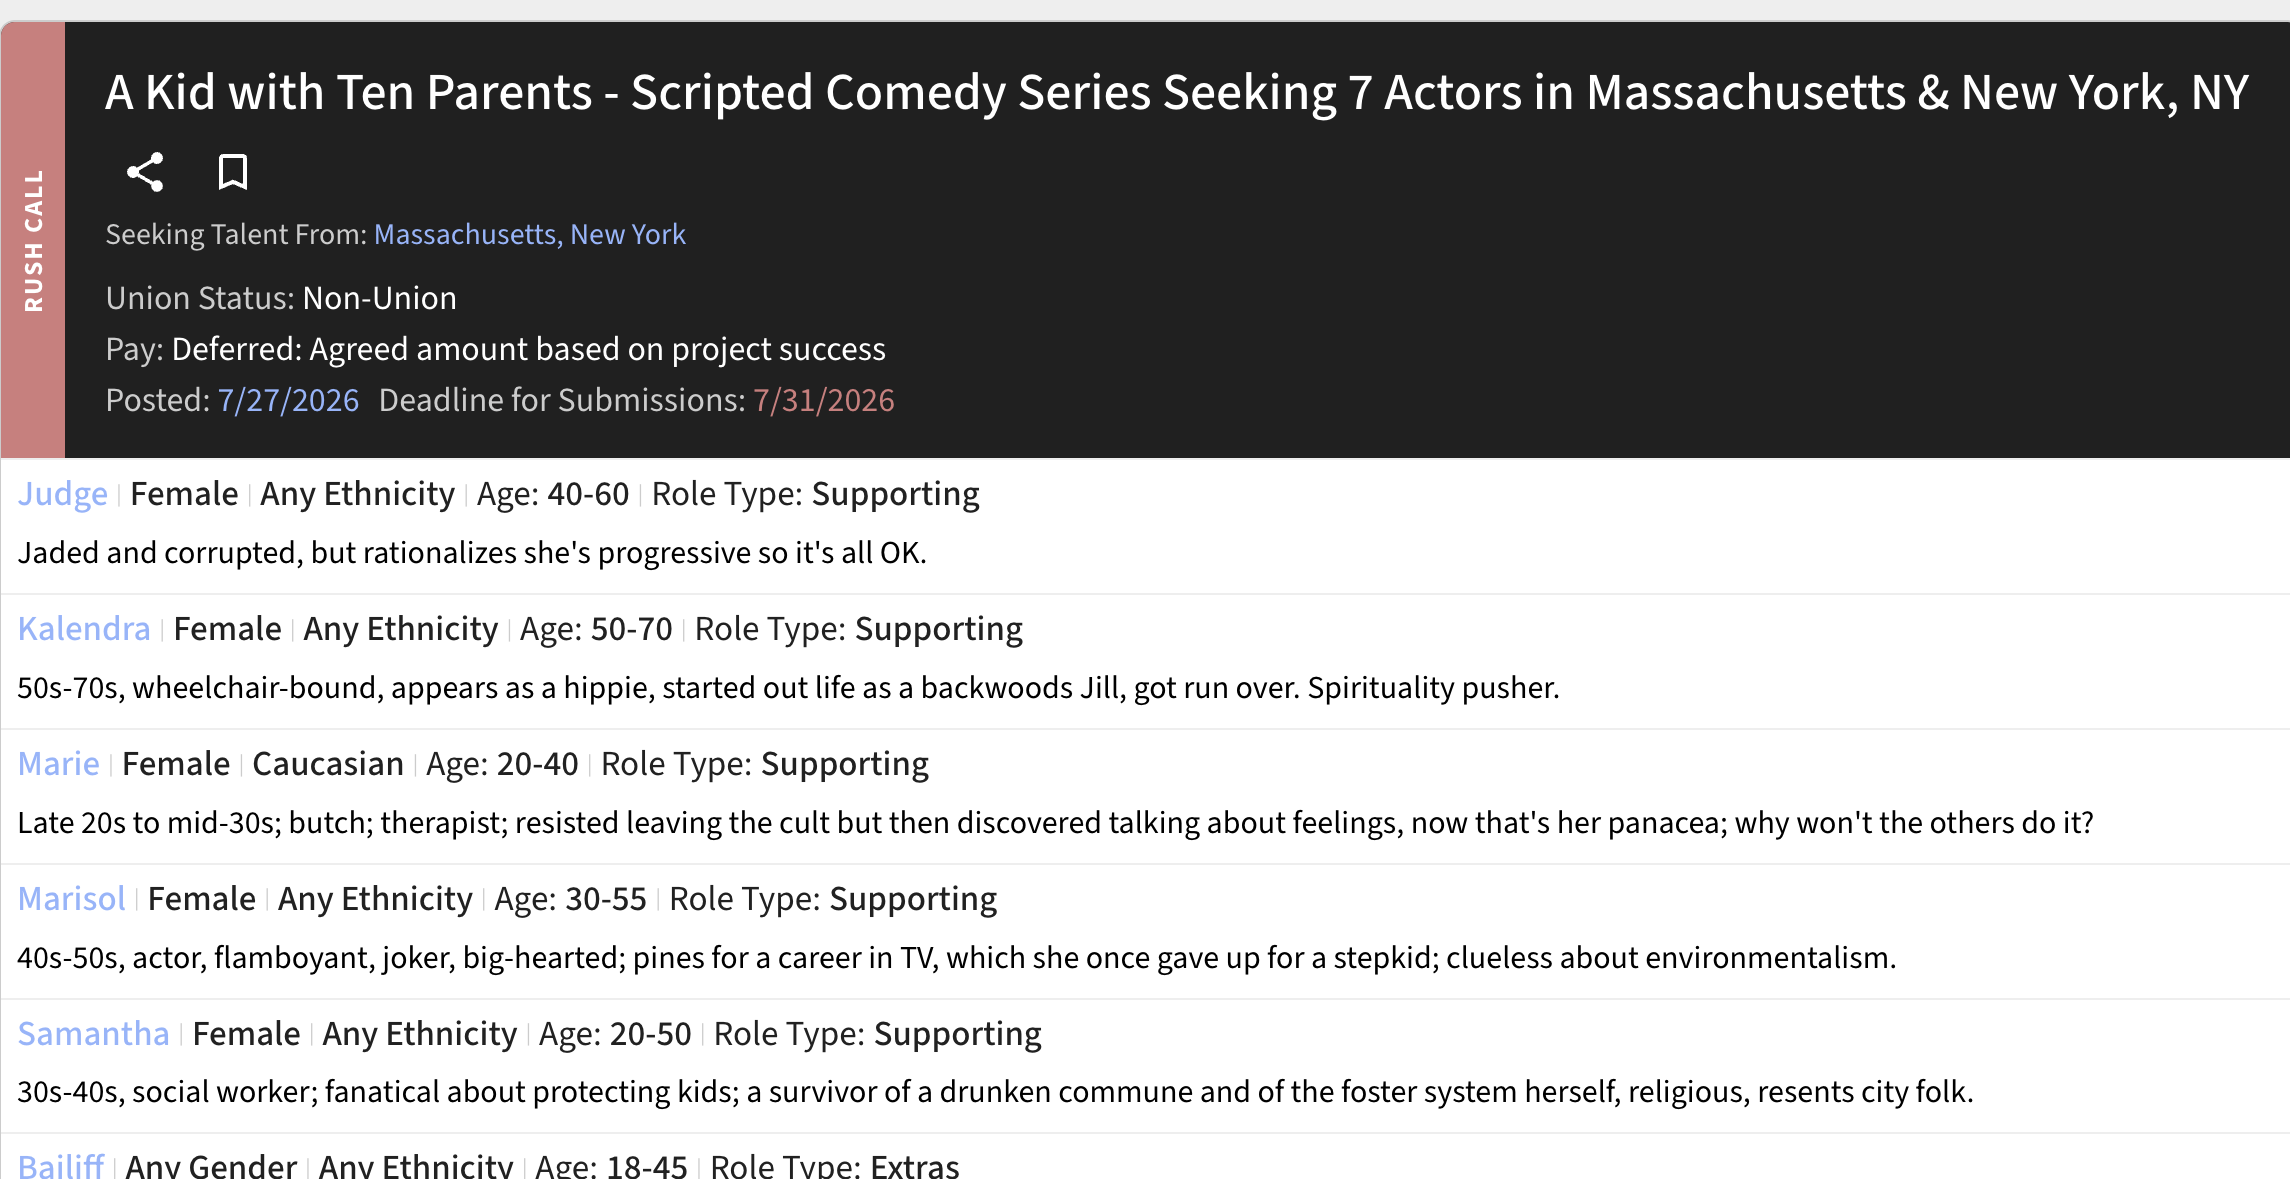Open the Kalendra role link
2290x1179 pixels.
[x=84, y=629]
